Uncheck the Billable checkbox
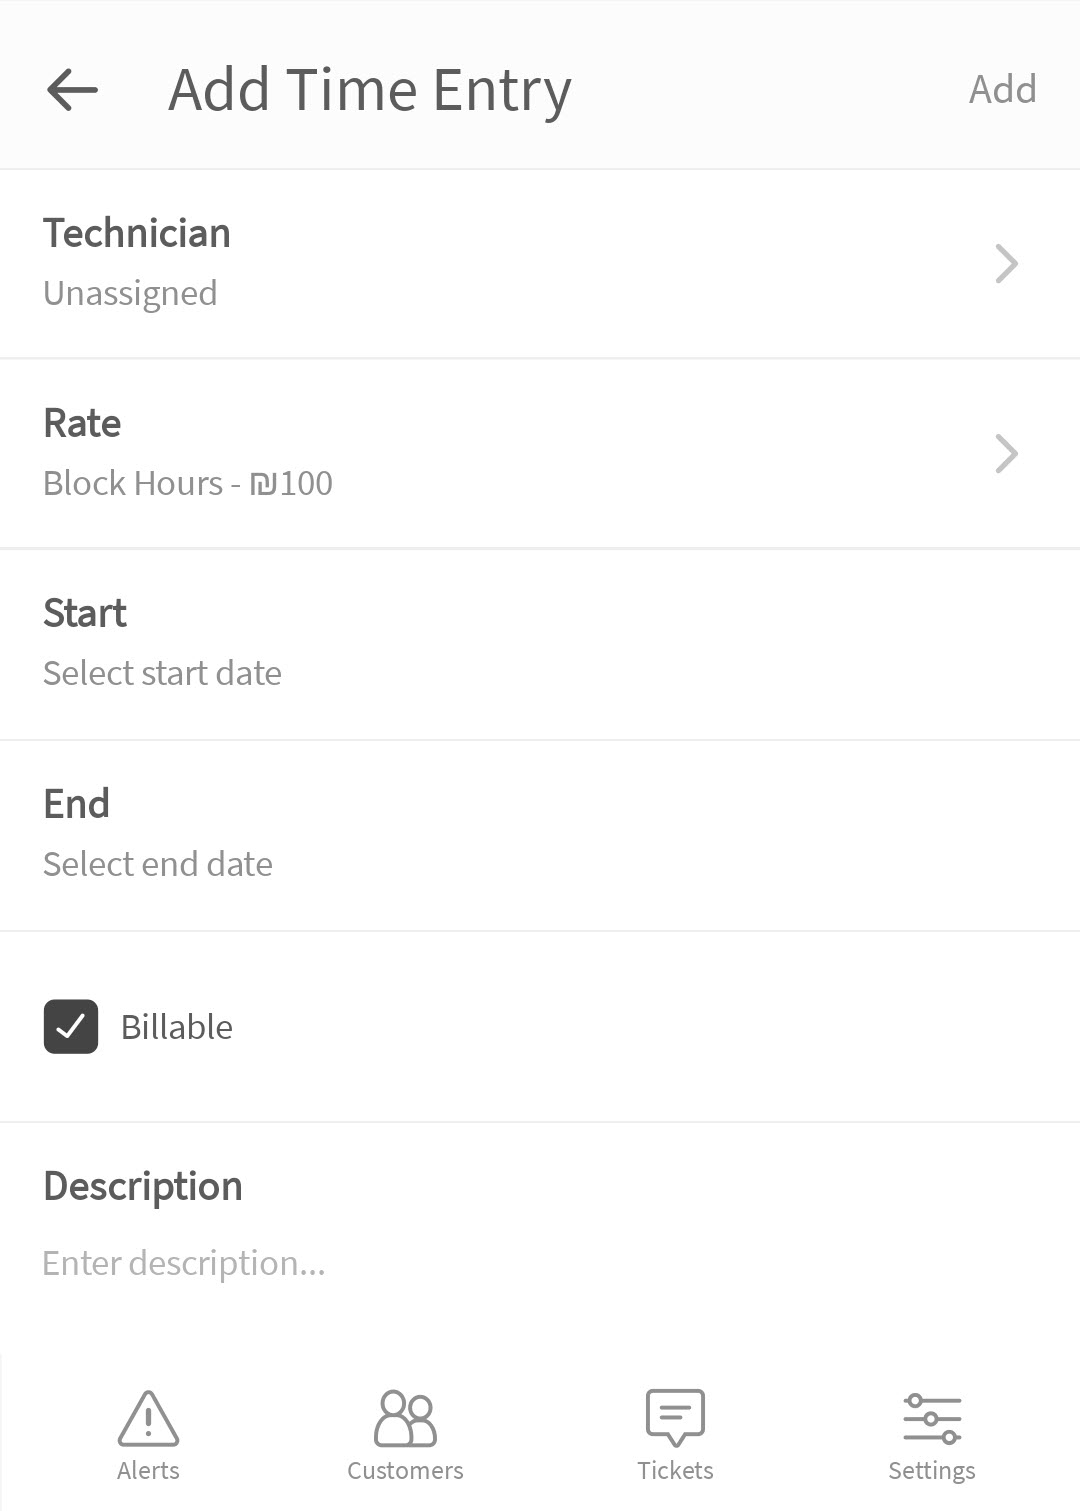1080x1511 pixels. (x=71, y=1027)
